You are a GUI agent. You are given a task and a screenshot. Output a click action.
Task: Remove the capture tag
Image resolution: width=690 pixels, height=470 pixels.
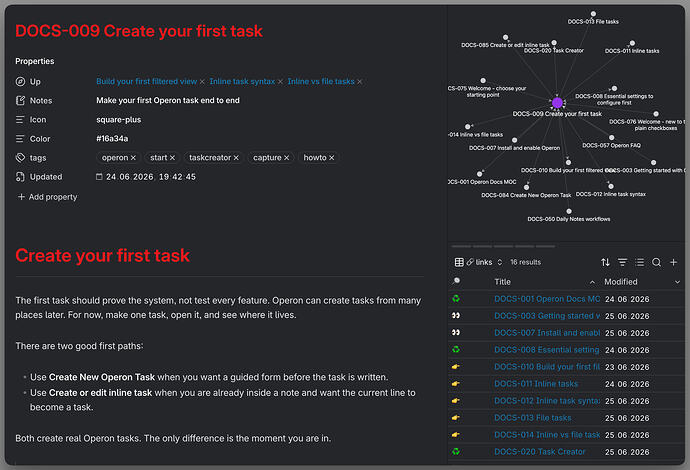pos(286,158)
